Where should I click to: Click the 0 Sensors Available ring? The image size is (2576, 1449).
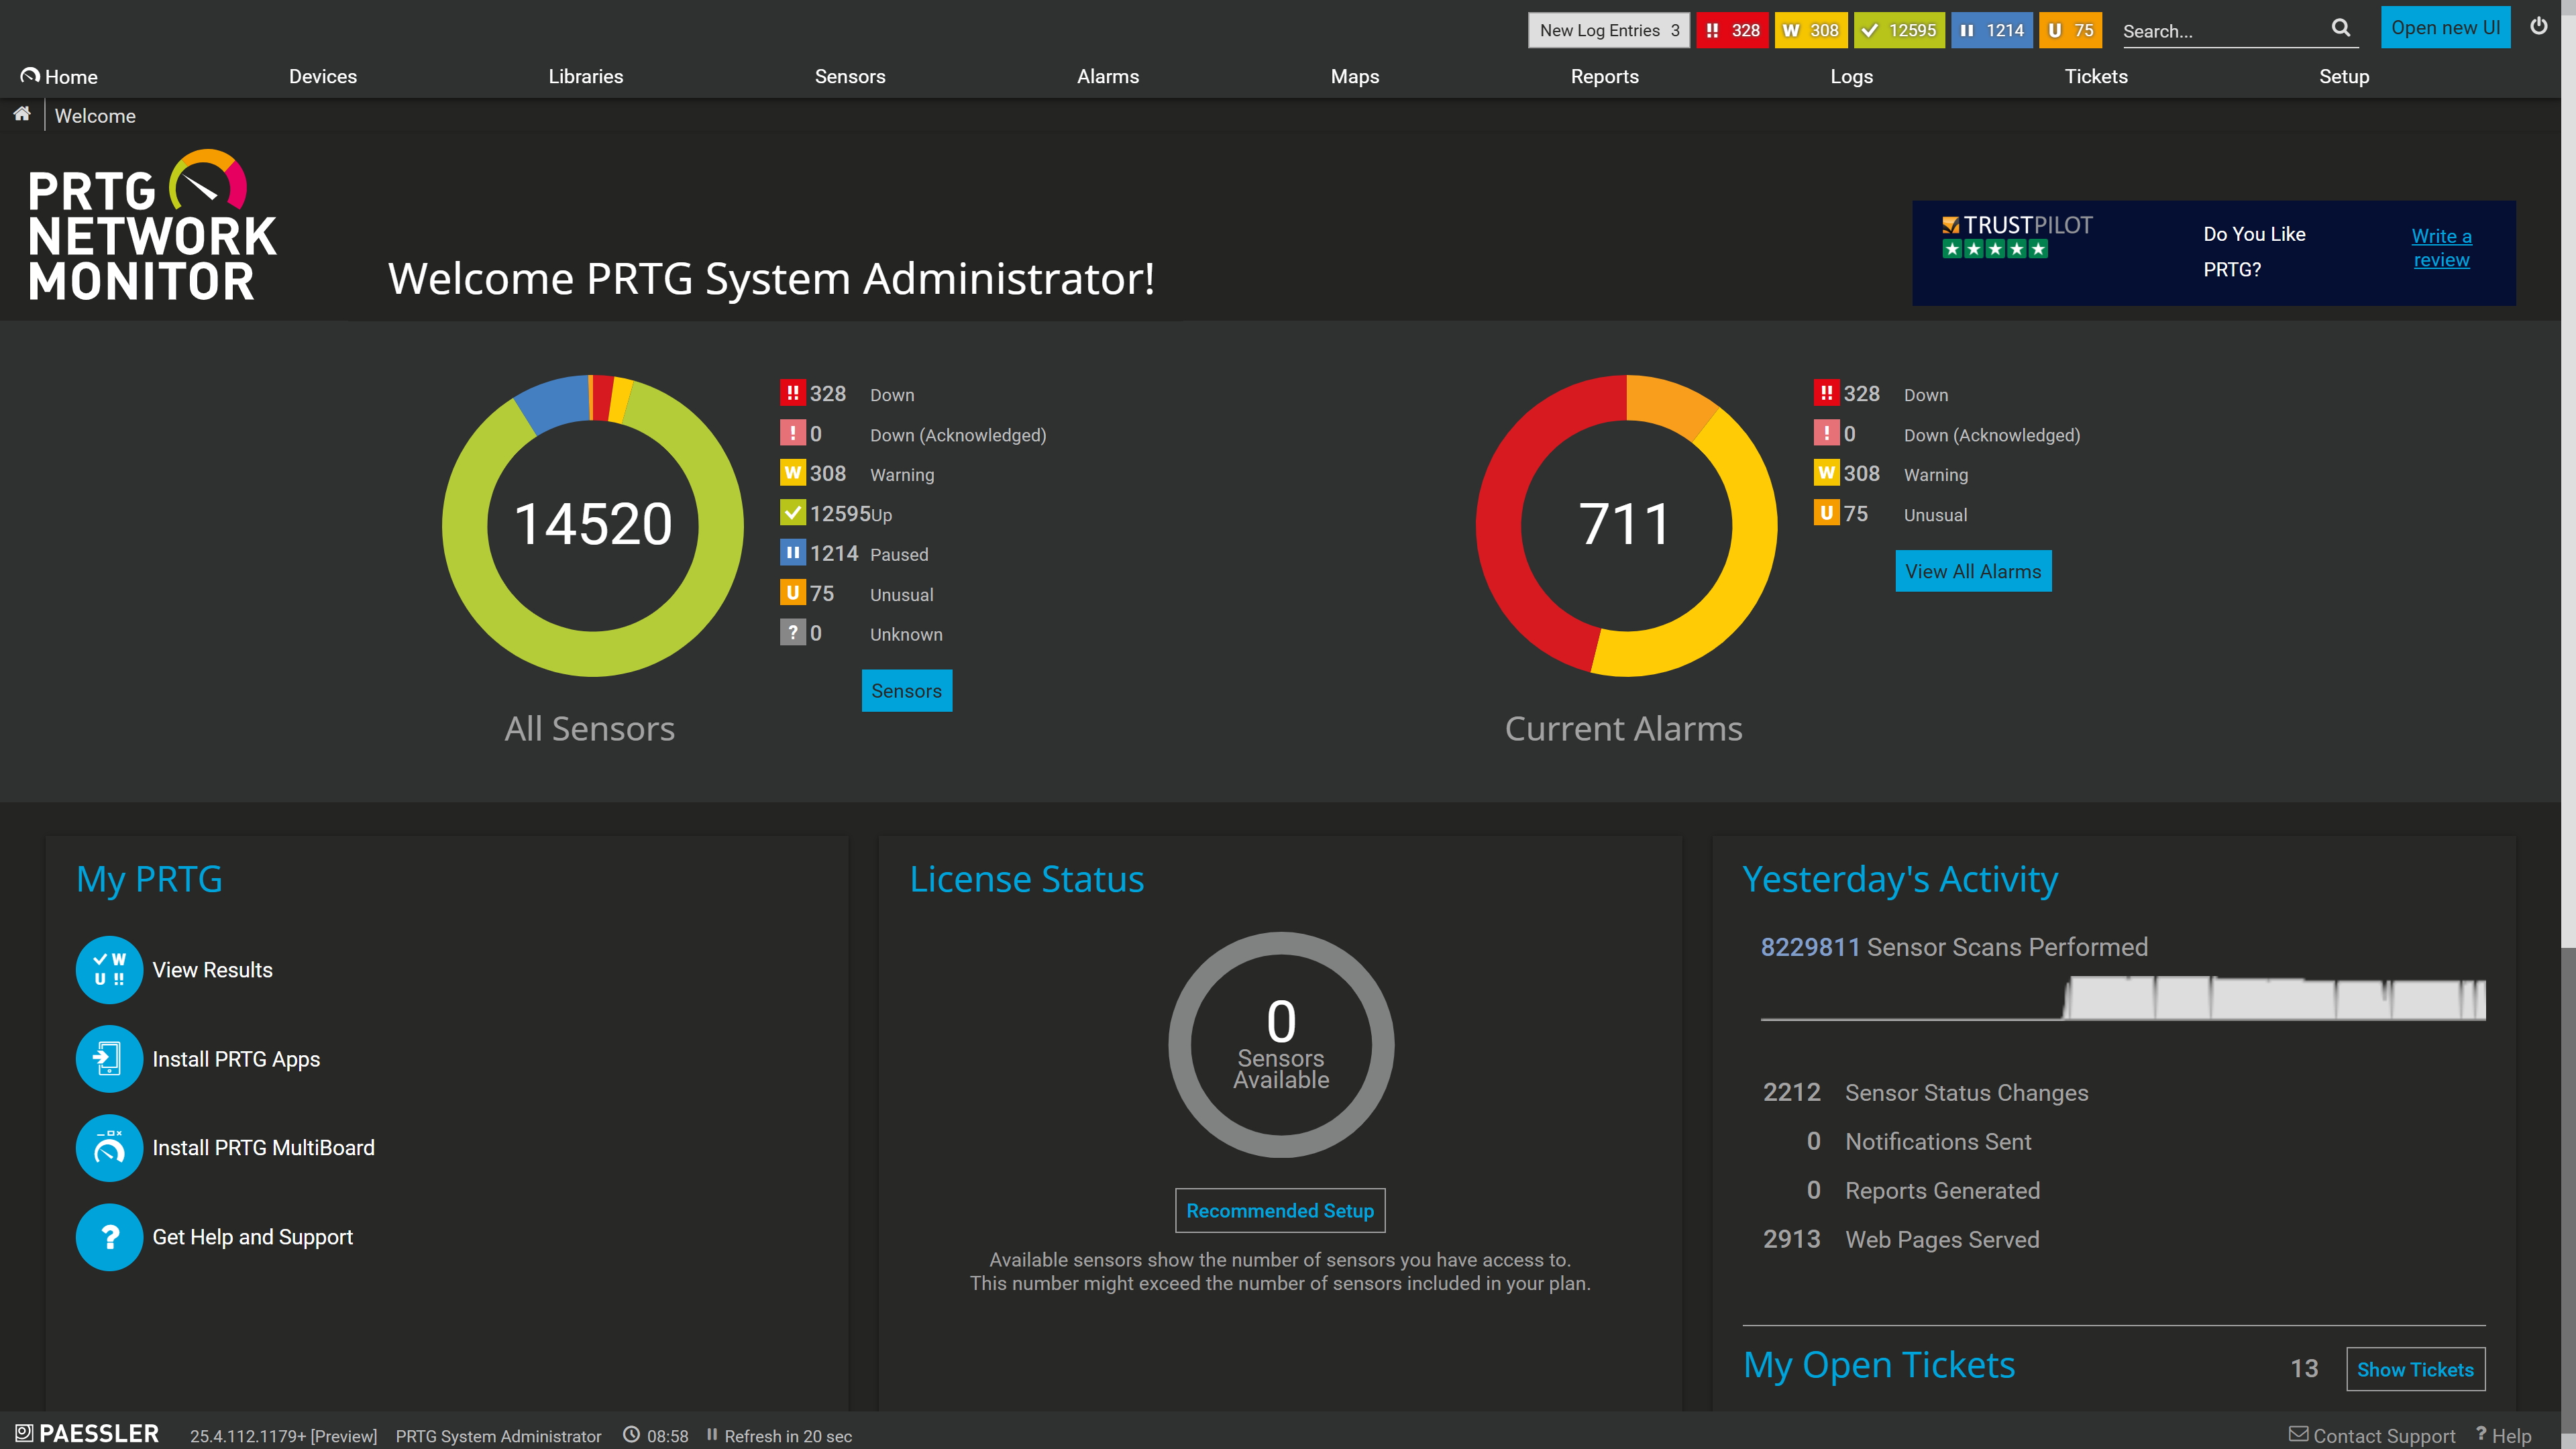click(x=1280, y=1044)
